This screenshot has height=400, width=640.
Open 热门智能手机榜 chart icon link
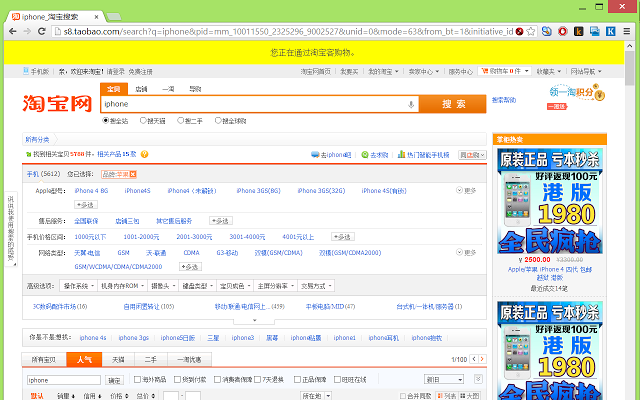[x=423, y=155]
